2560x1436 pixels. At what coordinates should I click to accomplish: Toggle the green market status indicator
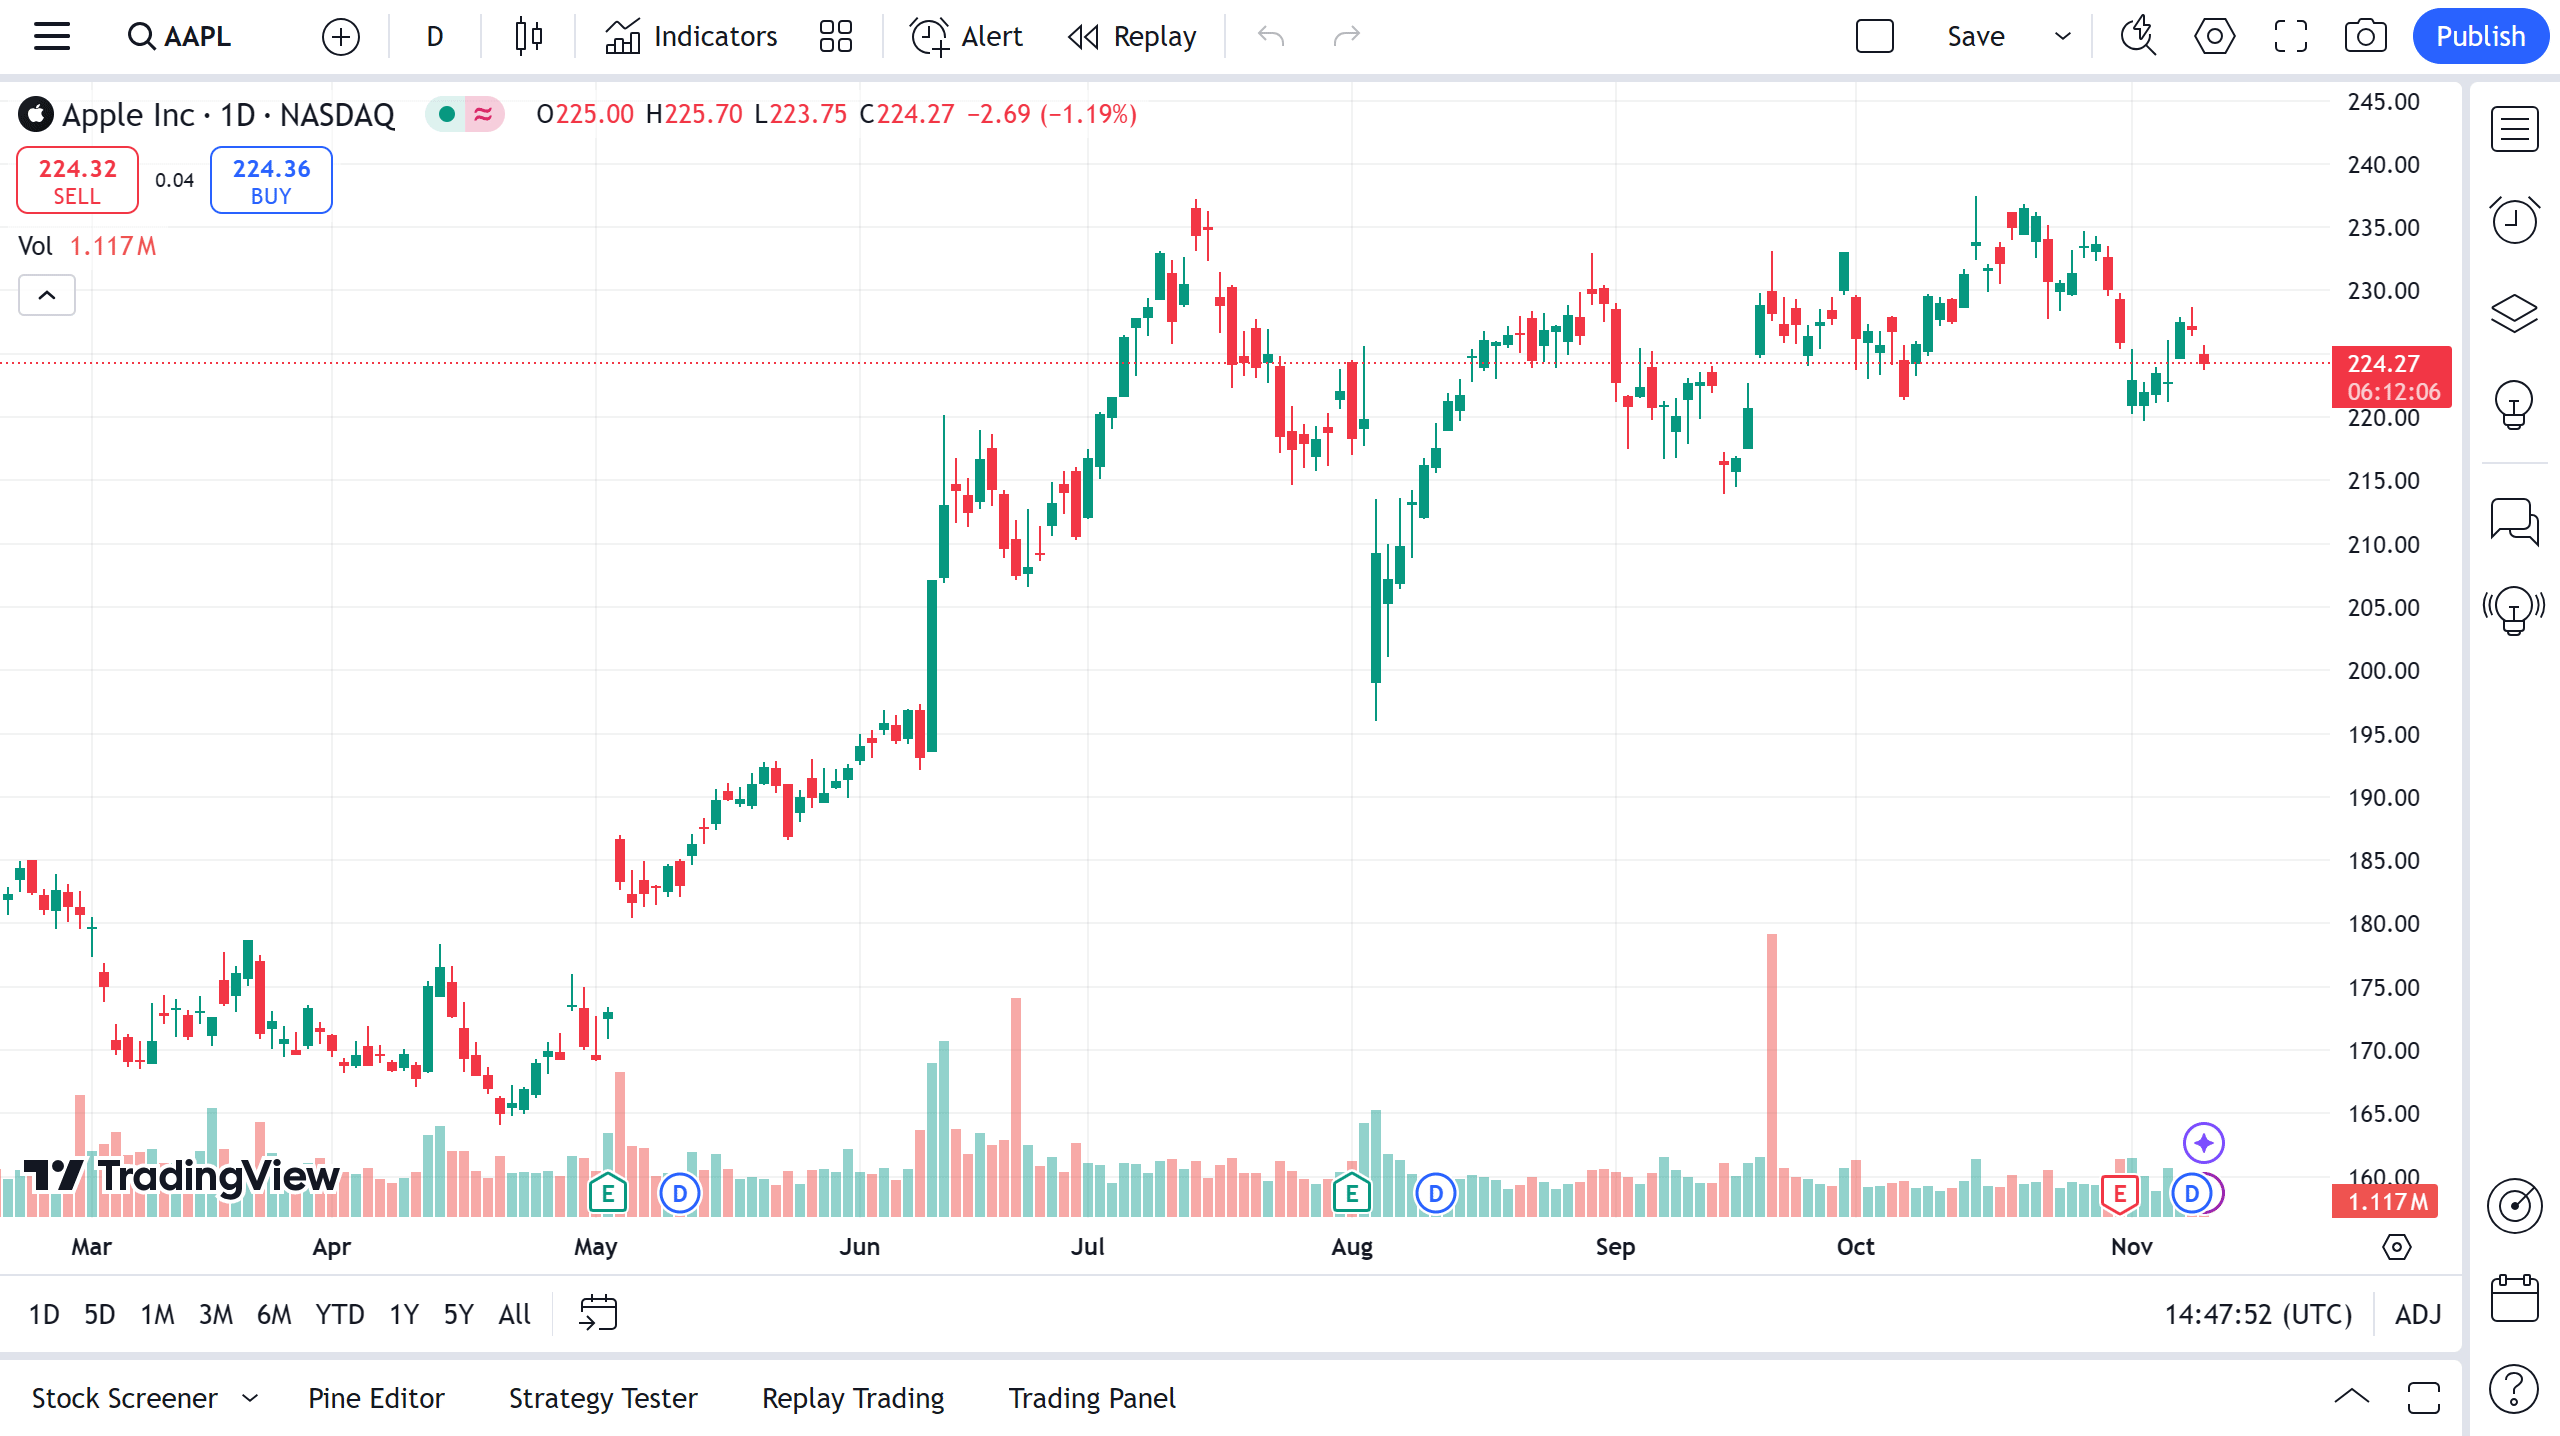coord(447,115)
